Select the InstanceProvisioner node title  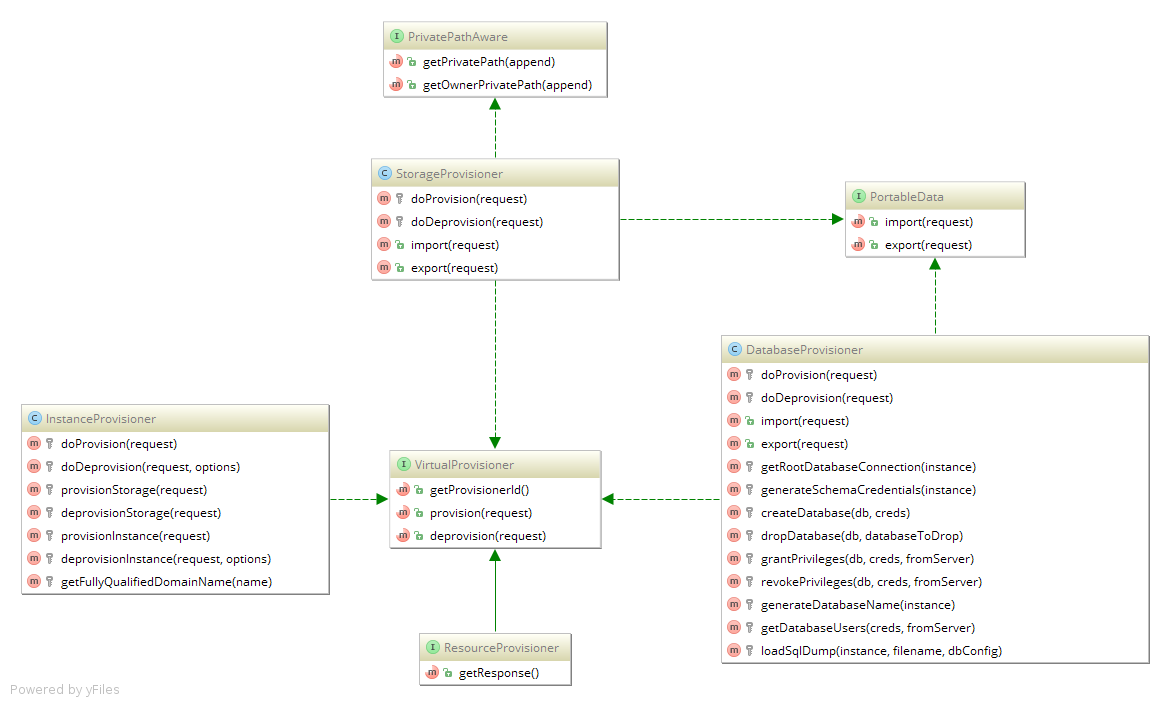pyautogui.click(x=101, y=419)
